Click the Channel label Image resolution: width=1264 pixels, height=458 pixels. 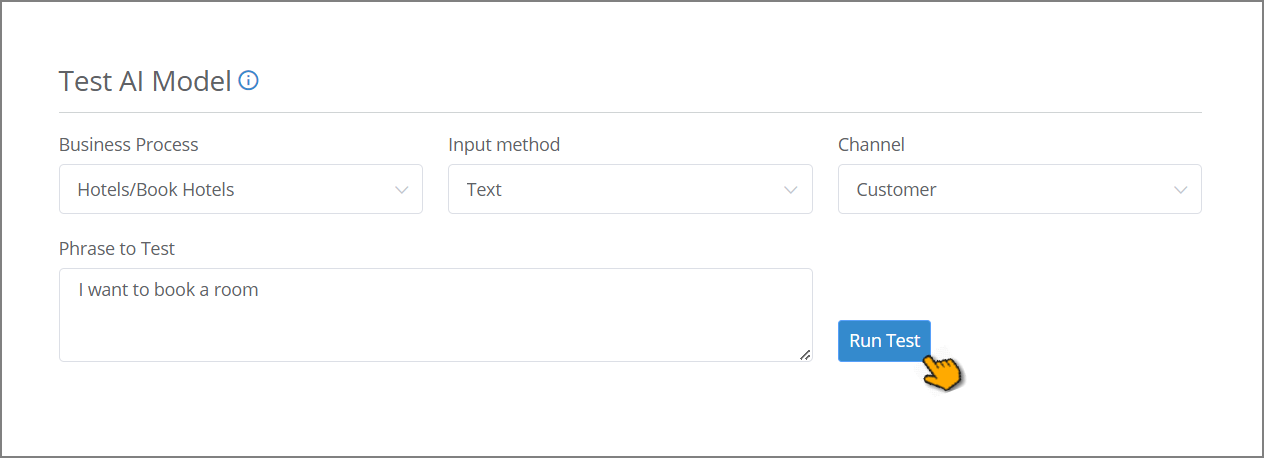871,144
